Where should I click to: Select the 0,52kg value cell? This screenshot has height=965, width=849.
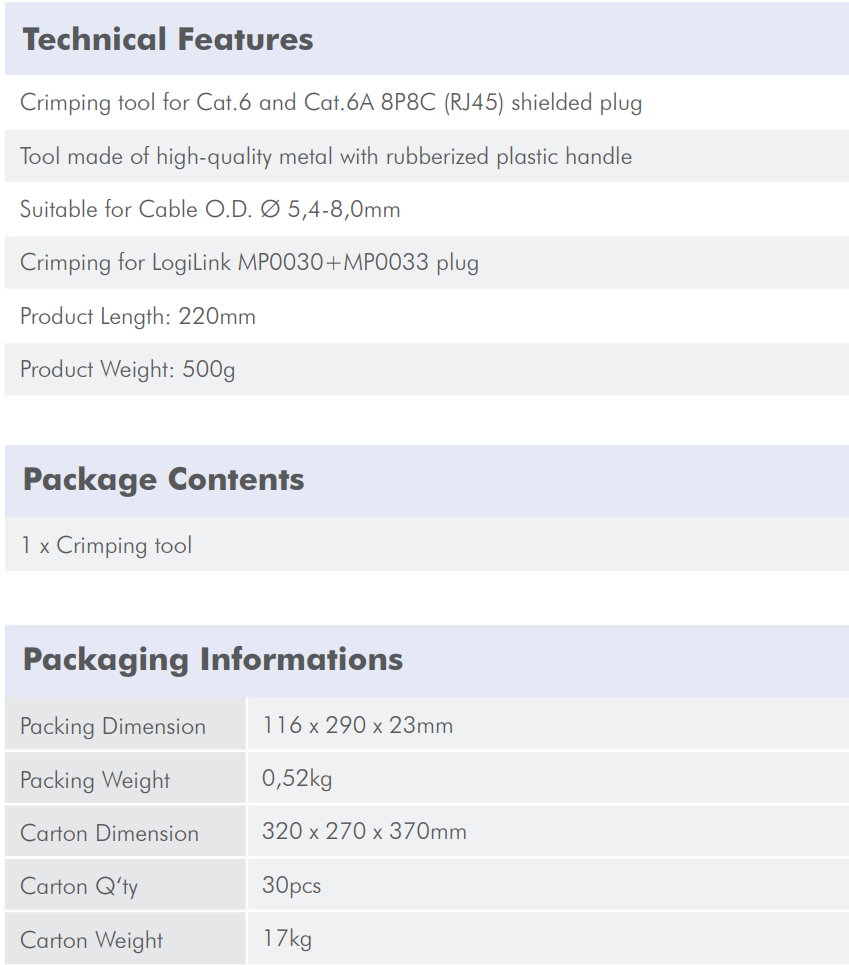(548, 778)
